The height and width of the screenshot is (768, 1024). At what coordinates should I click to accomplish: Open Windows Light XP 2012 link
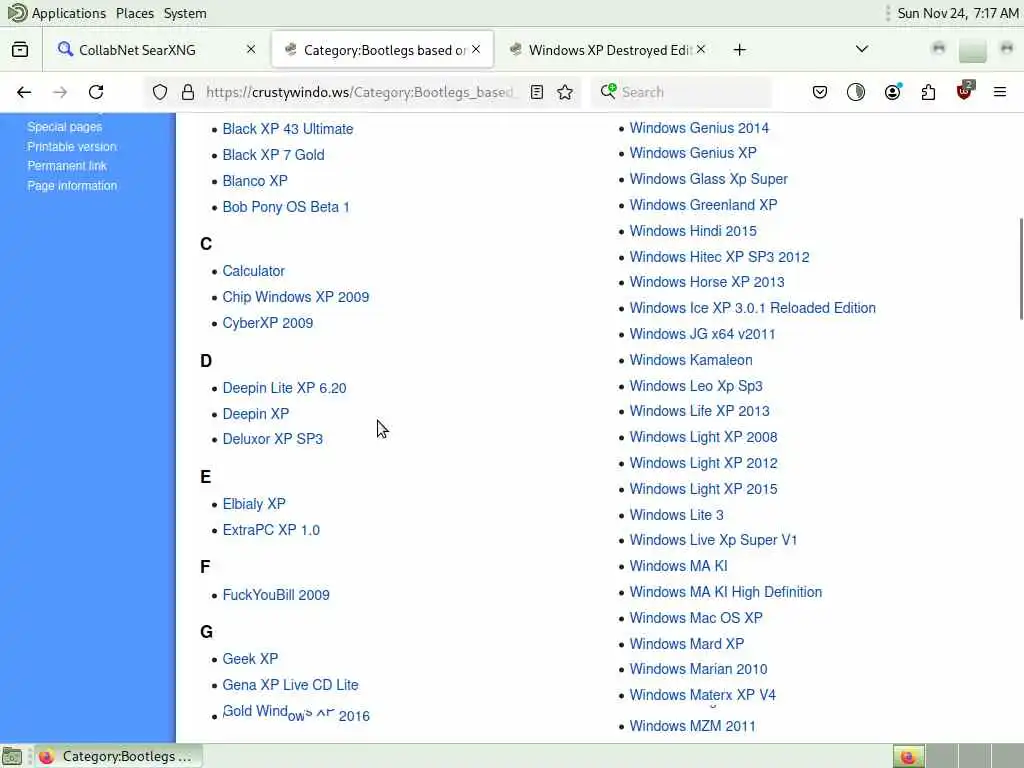[703, 463]
